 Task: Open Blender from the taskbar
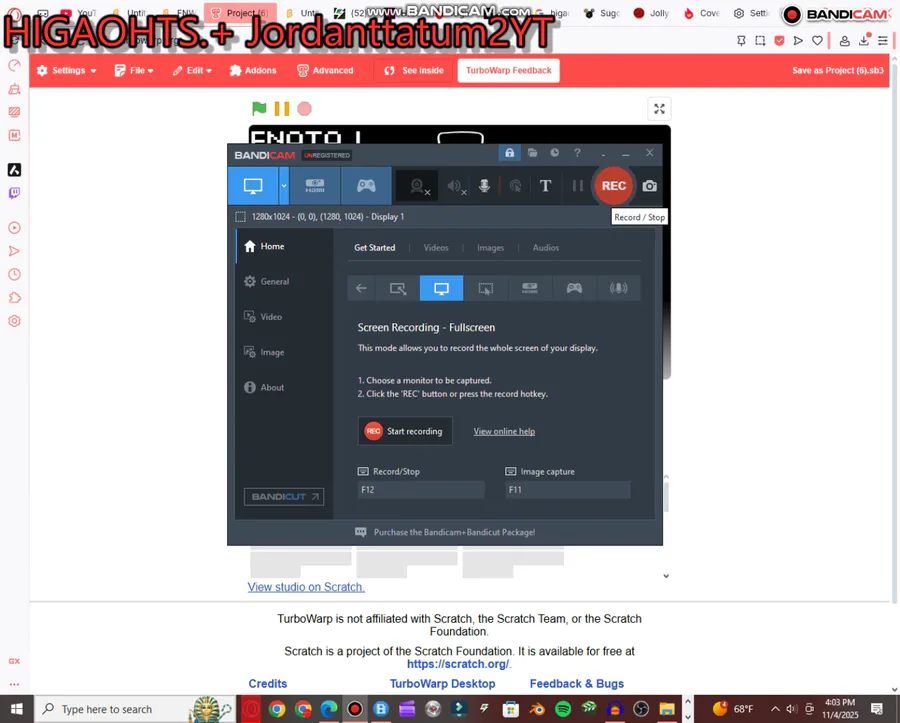[x=537, y=709]
